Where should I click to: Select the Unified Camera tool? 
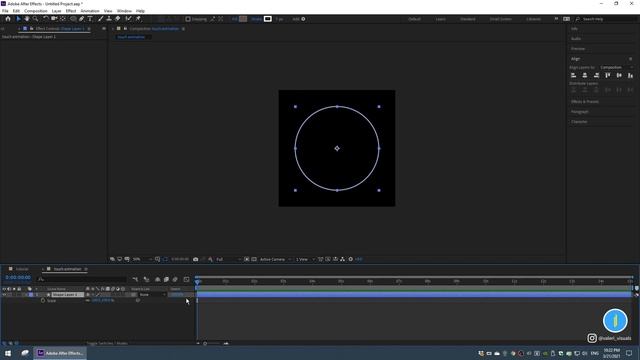(54, 19)
